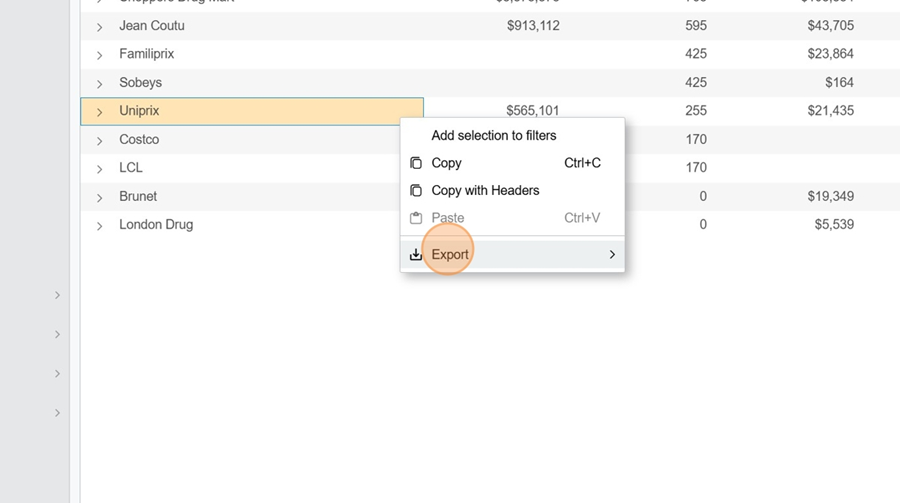Click the Copy clipboard icon

(x=416, y=163)
